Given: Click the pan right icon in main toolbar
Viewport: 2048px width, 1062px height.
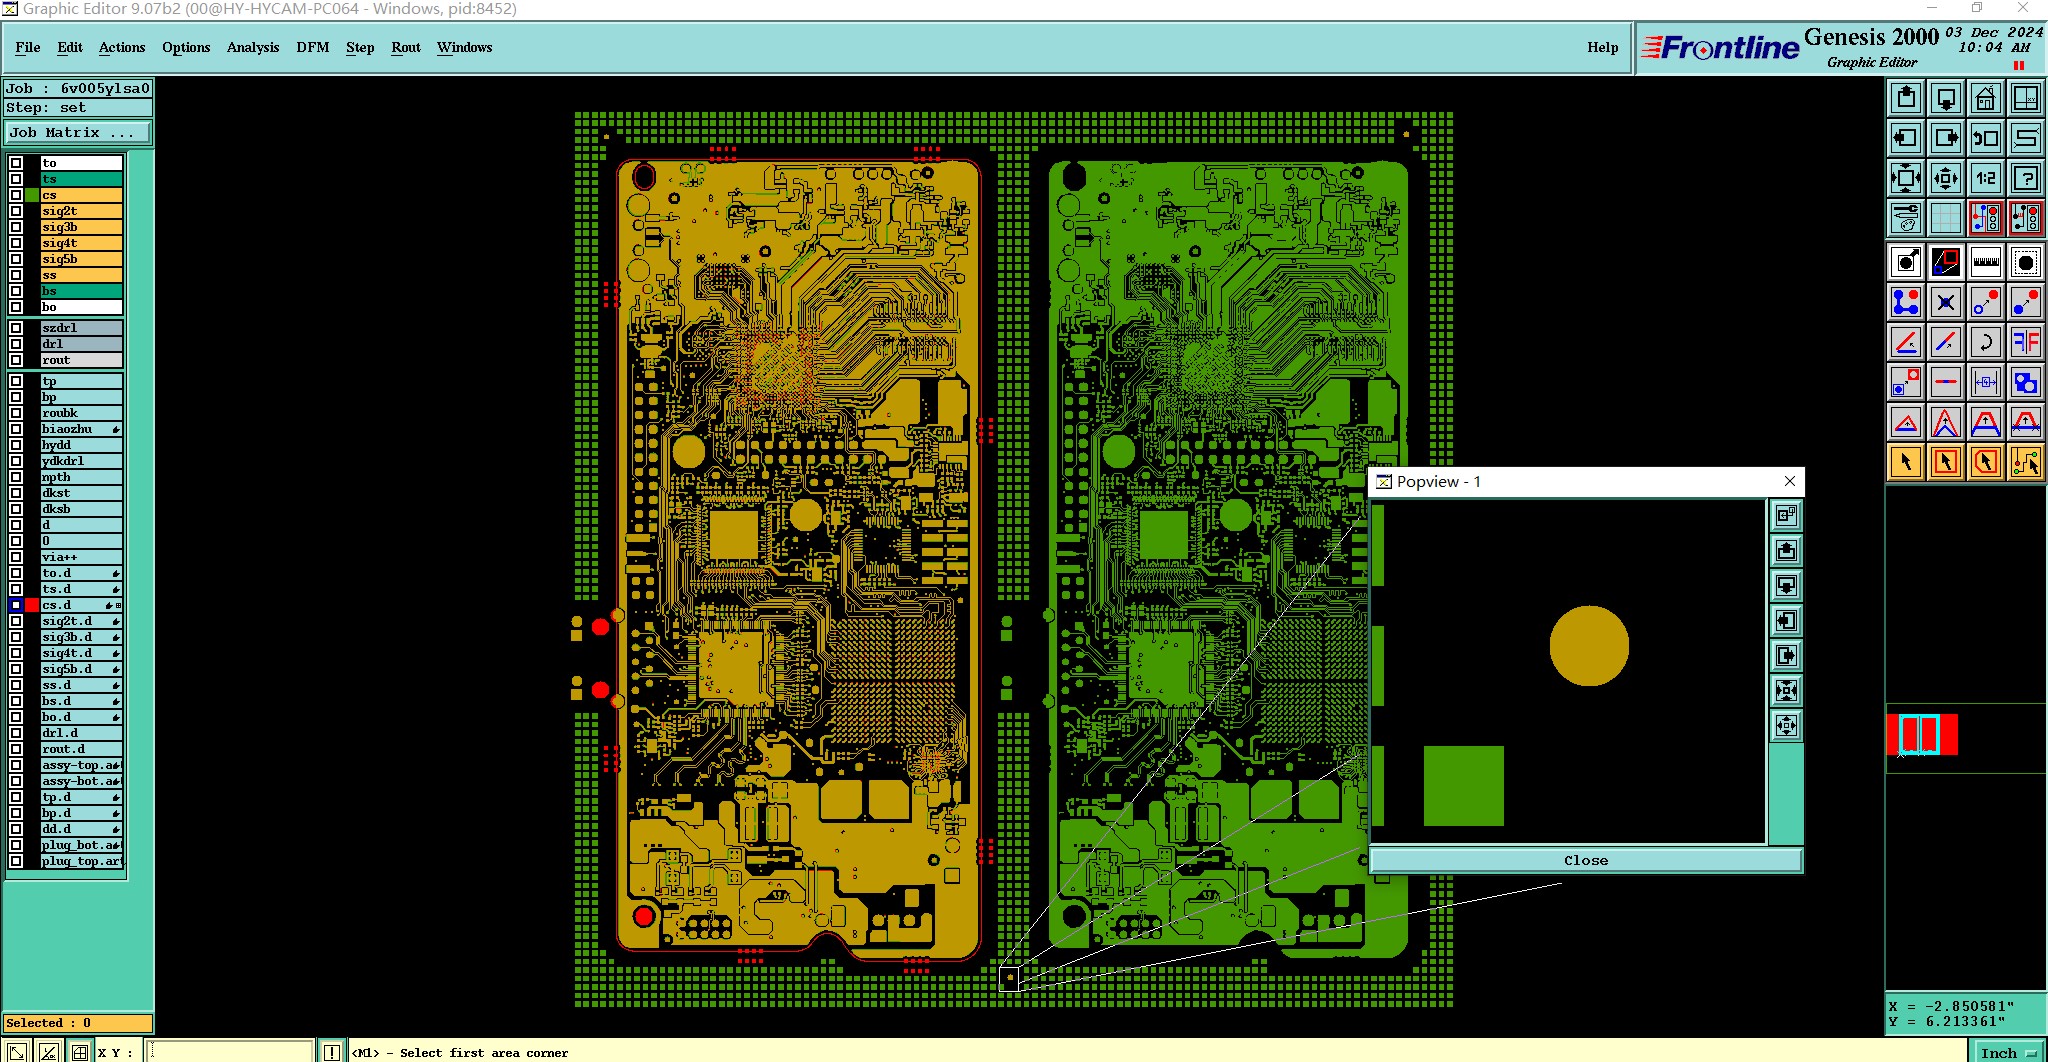Looking at the screenshot, I should tap(1946, 138).
